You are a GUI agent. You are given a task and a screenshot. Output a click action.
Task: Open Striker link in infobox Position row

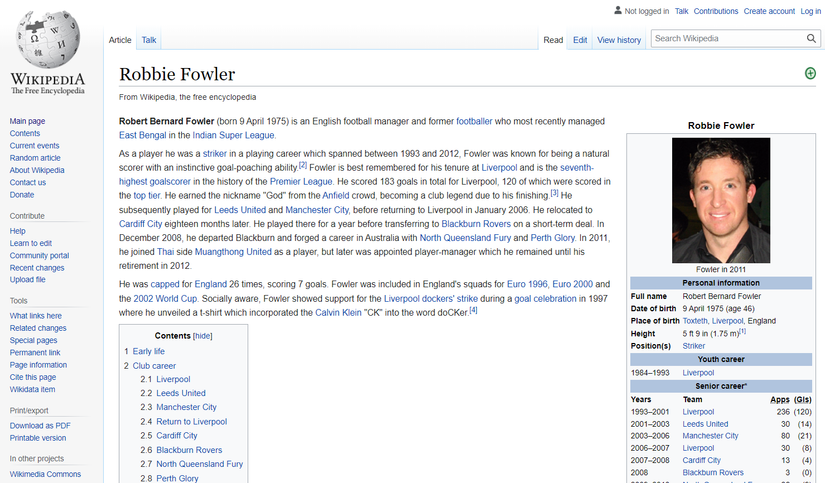pyautogui.click(x=694, y=346)
